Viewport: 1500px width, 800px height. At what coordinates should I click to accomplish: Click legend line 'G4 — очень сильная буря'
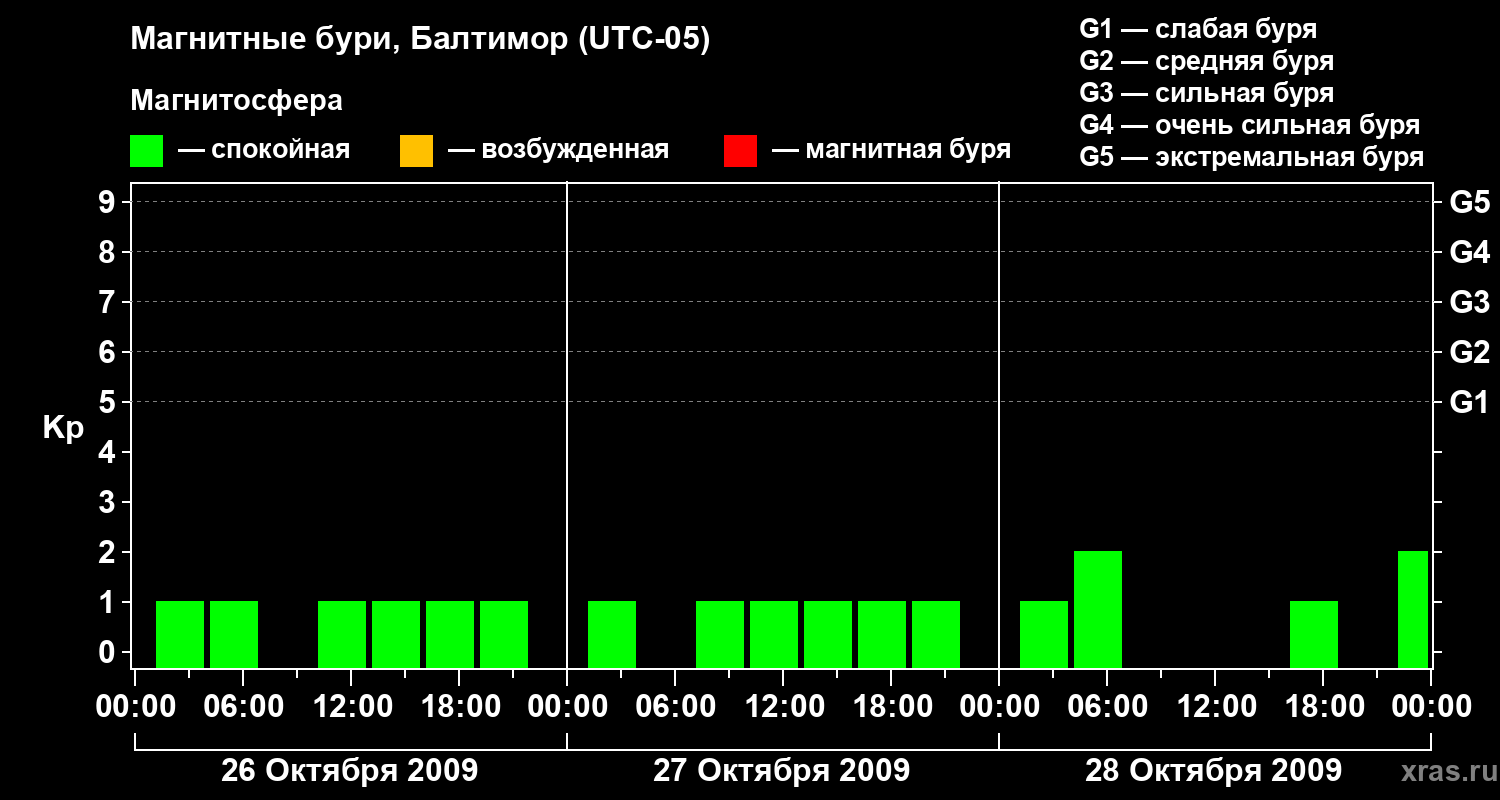(1250, 125)
